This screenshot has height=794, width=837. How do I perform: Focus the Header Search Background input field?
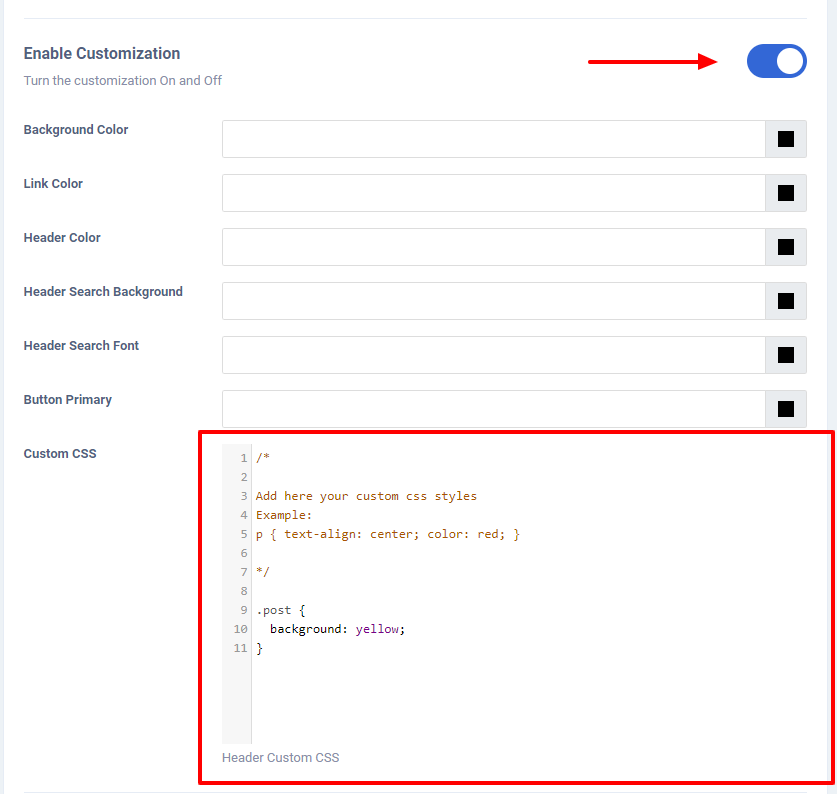tap(494, 301)
